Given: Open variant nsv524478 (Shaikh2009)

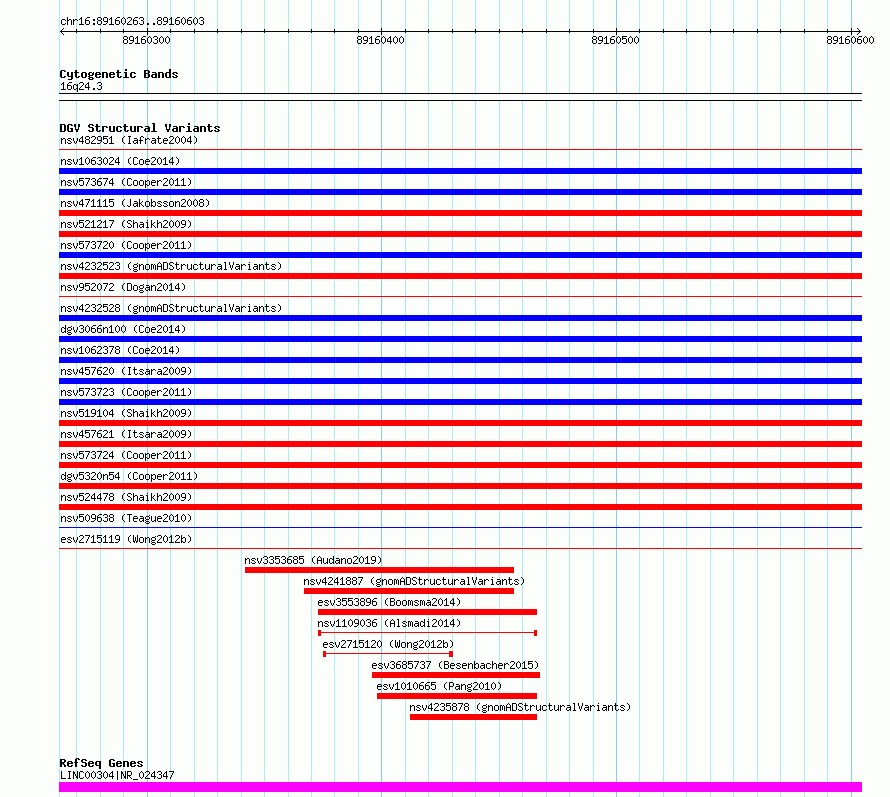Looking at the screenshot, I should 126,498.
